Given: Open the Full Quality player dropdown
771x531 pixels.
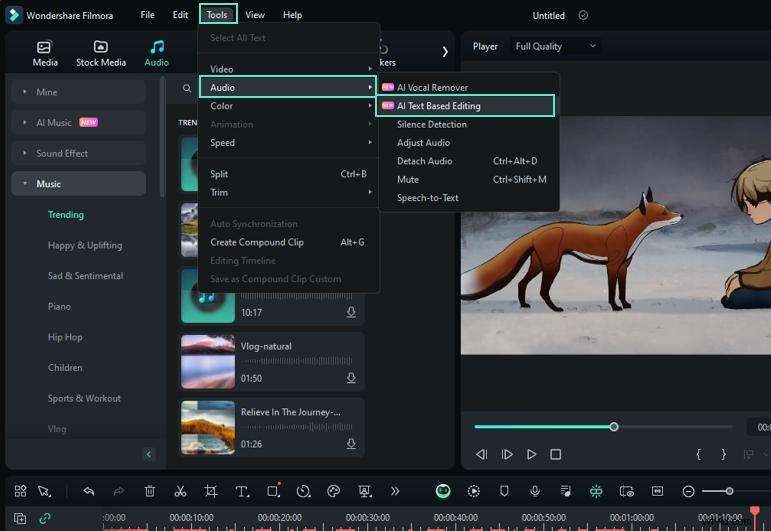Looking at the screenshot, I should tap(555, 46).
